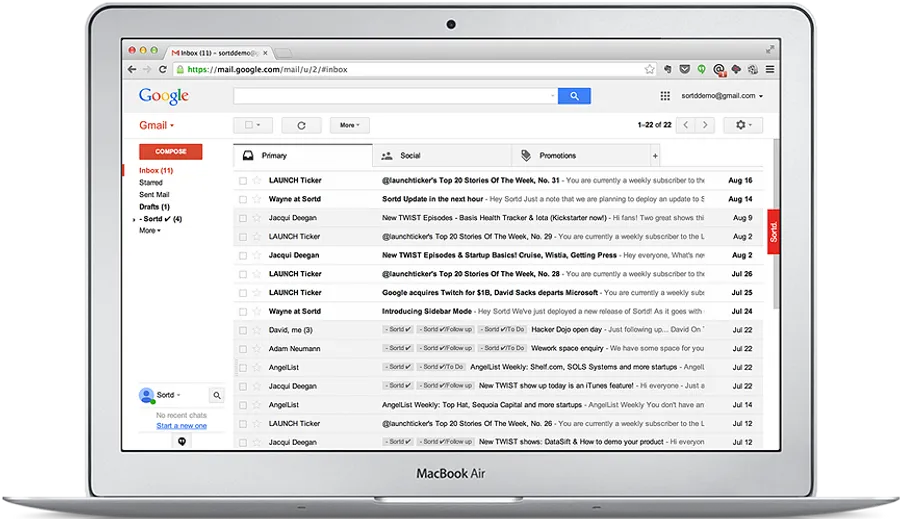Click the blue search button

[574, 96]
